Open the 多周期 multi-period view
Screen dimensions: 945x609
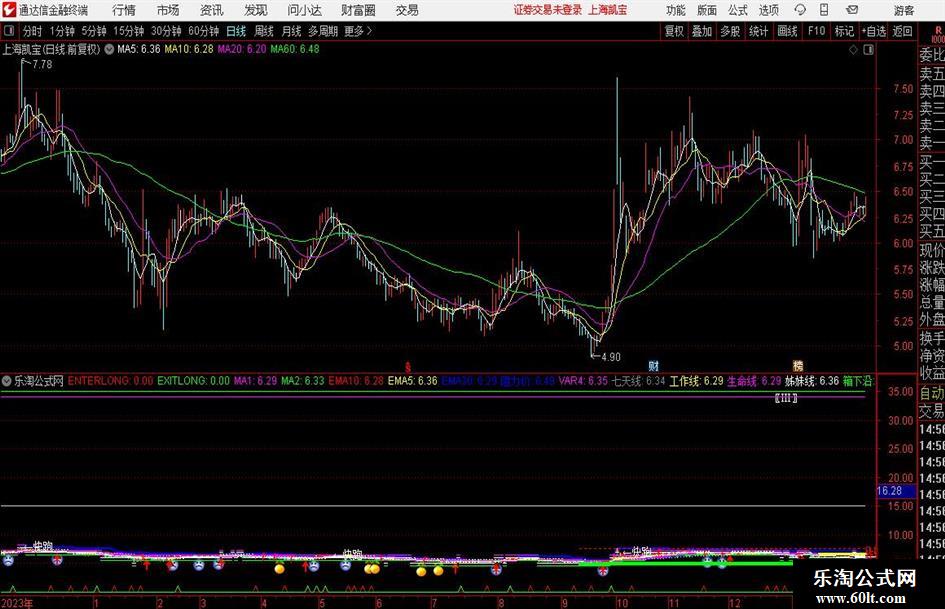[323, 31]
